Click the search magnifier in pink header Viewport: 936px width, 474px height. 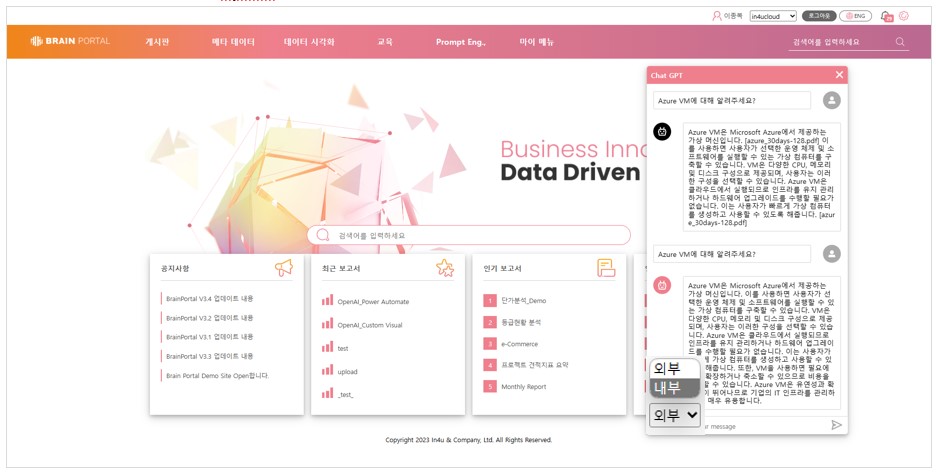point(900,42)
